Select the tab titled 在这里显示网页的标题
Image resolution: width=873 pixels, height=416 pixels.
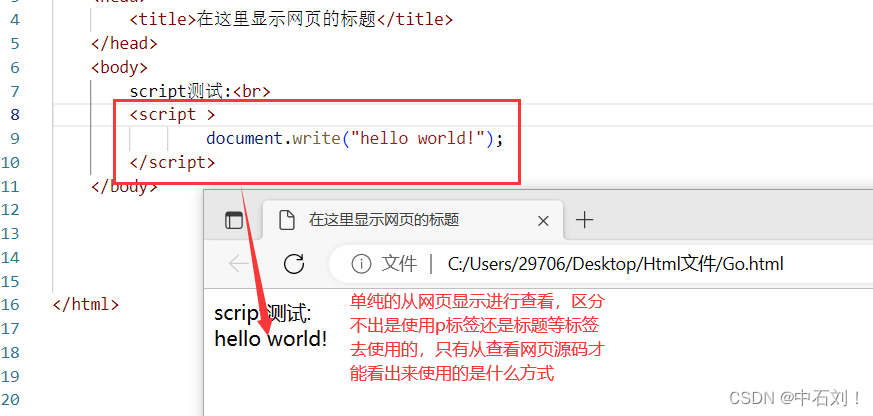coord(413,221)
